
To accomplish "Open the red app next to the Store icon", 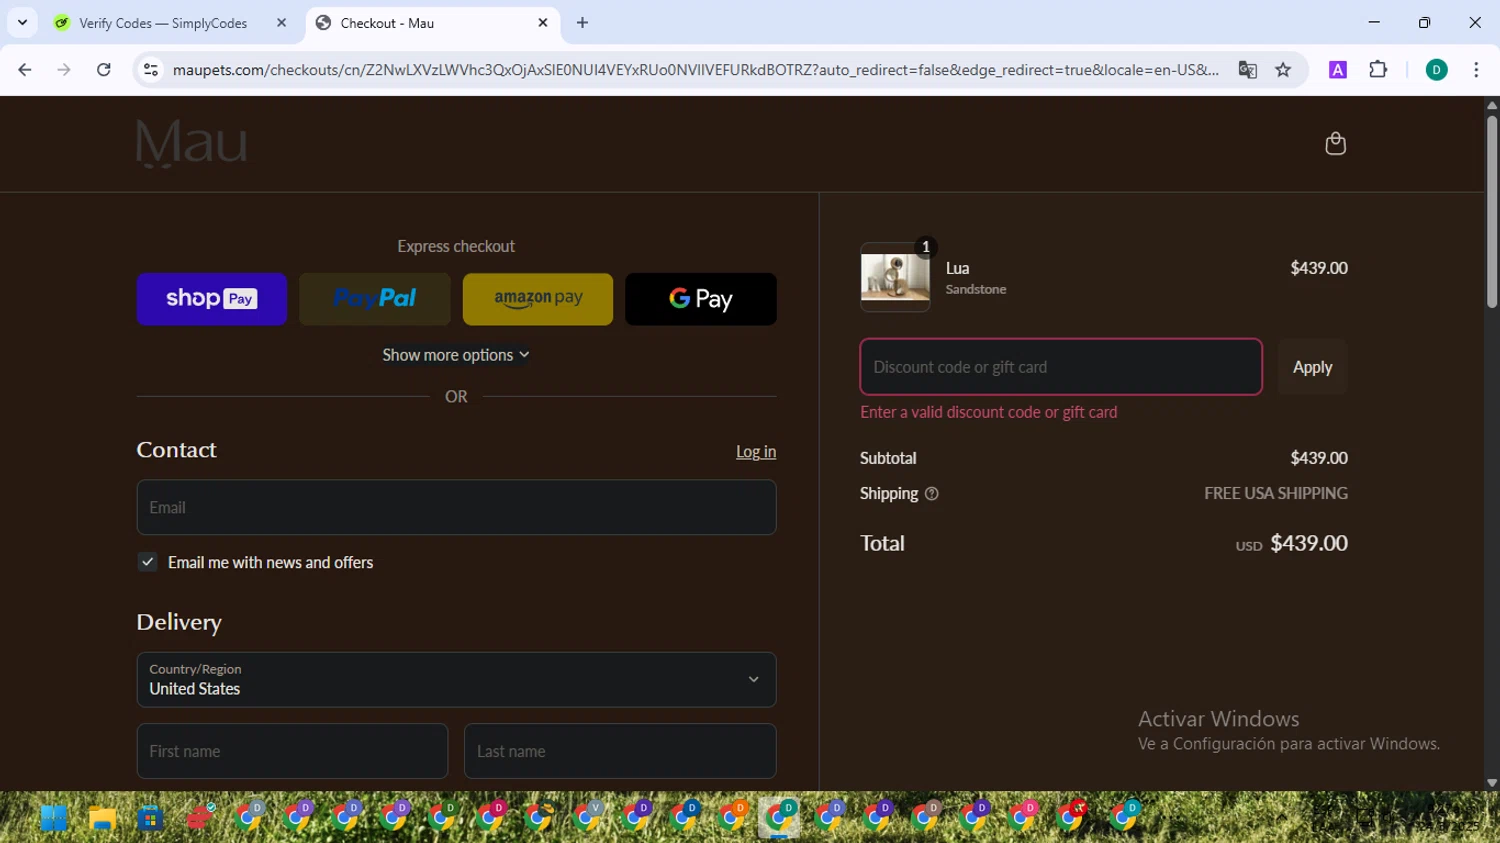I will click(200, 818).
